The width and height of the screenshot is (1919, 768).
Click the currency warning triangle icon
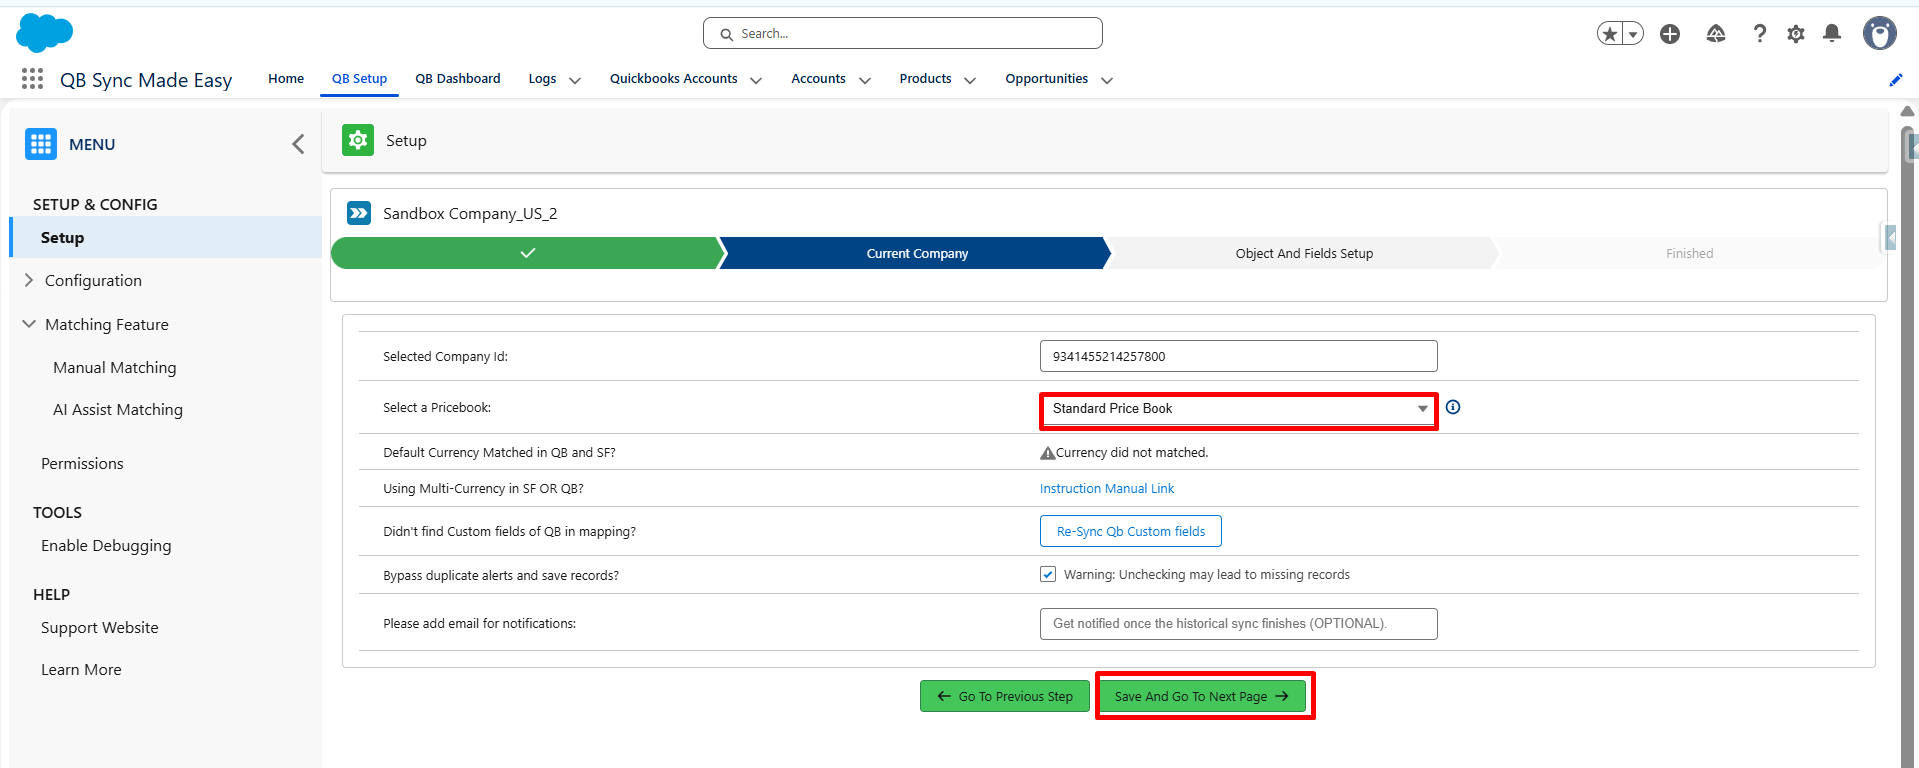pos(1047,453)
